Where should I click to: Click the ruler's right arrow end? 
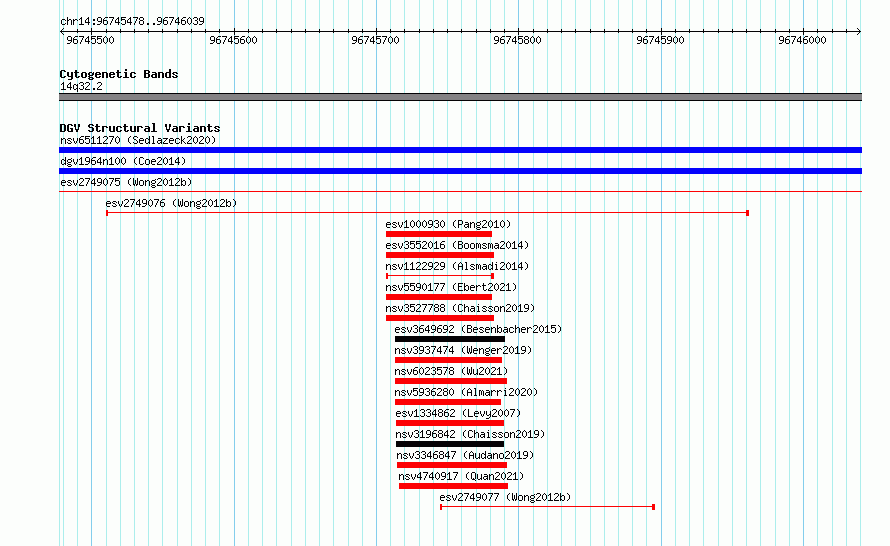pyautogui.click(x=859, y=32)
